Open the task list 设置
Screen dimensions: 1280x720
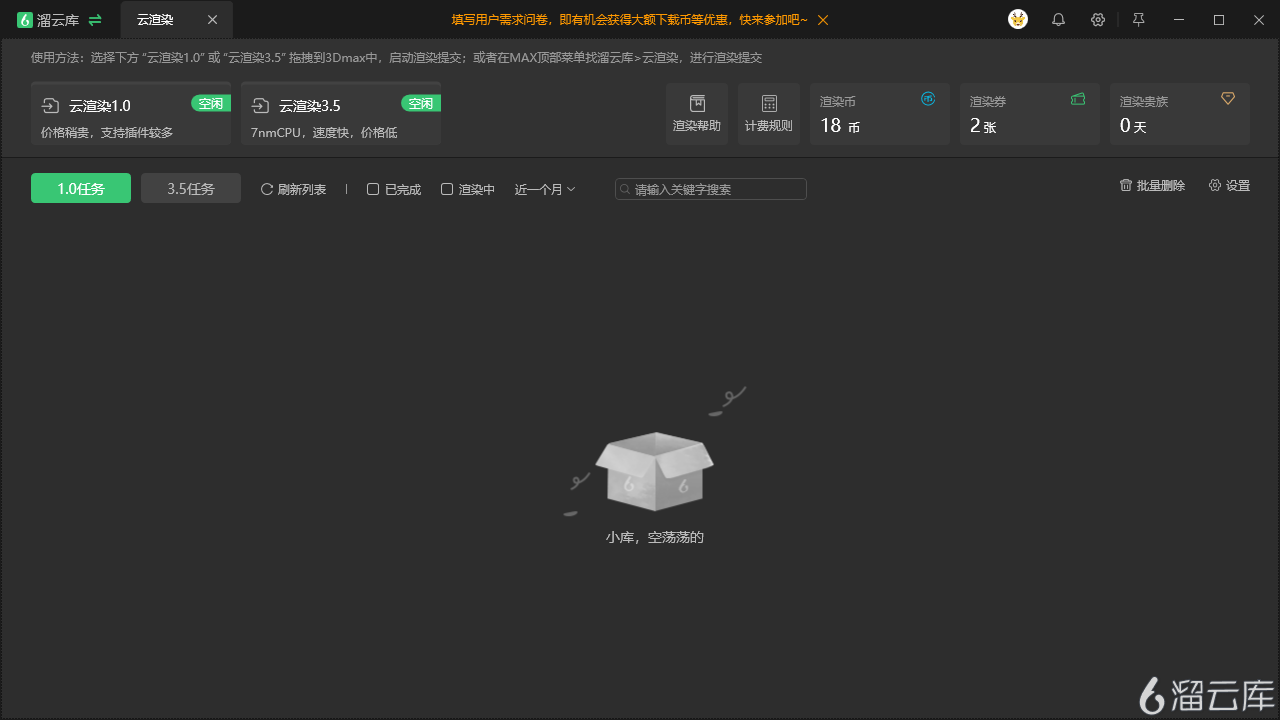point(1229,186)
